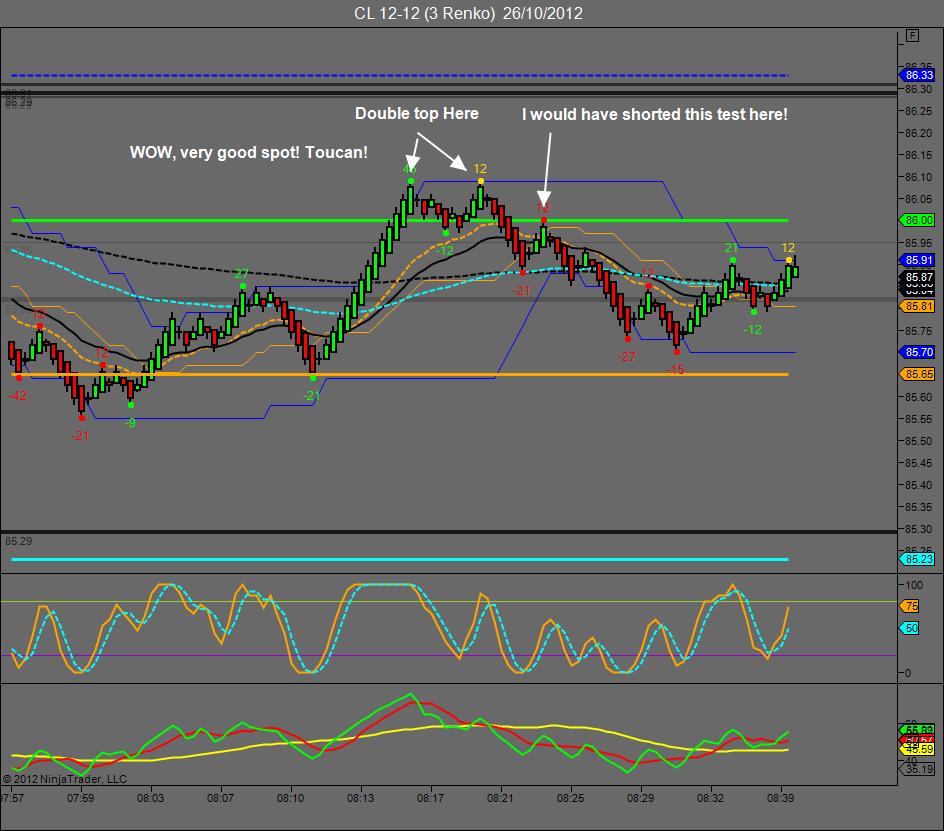This screenshot has width=944, height=831.
Task: Click the chart title 'CL 12-12 (3 Renko) 26/10/2012'
Action: (x=468, y=13)
